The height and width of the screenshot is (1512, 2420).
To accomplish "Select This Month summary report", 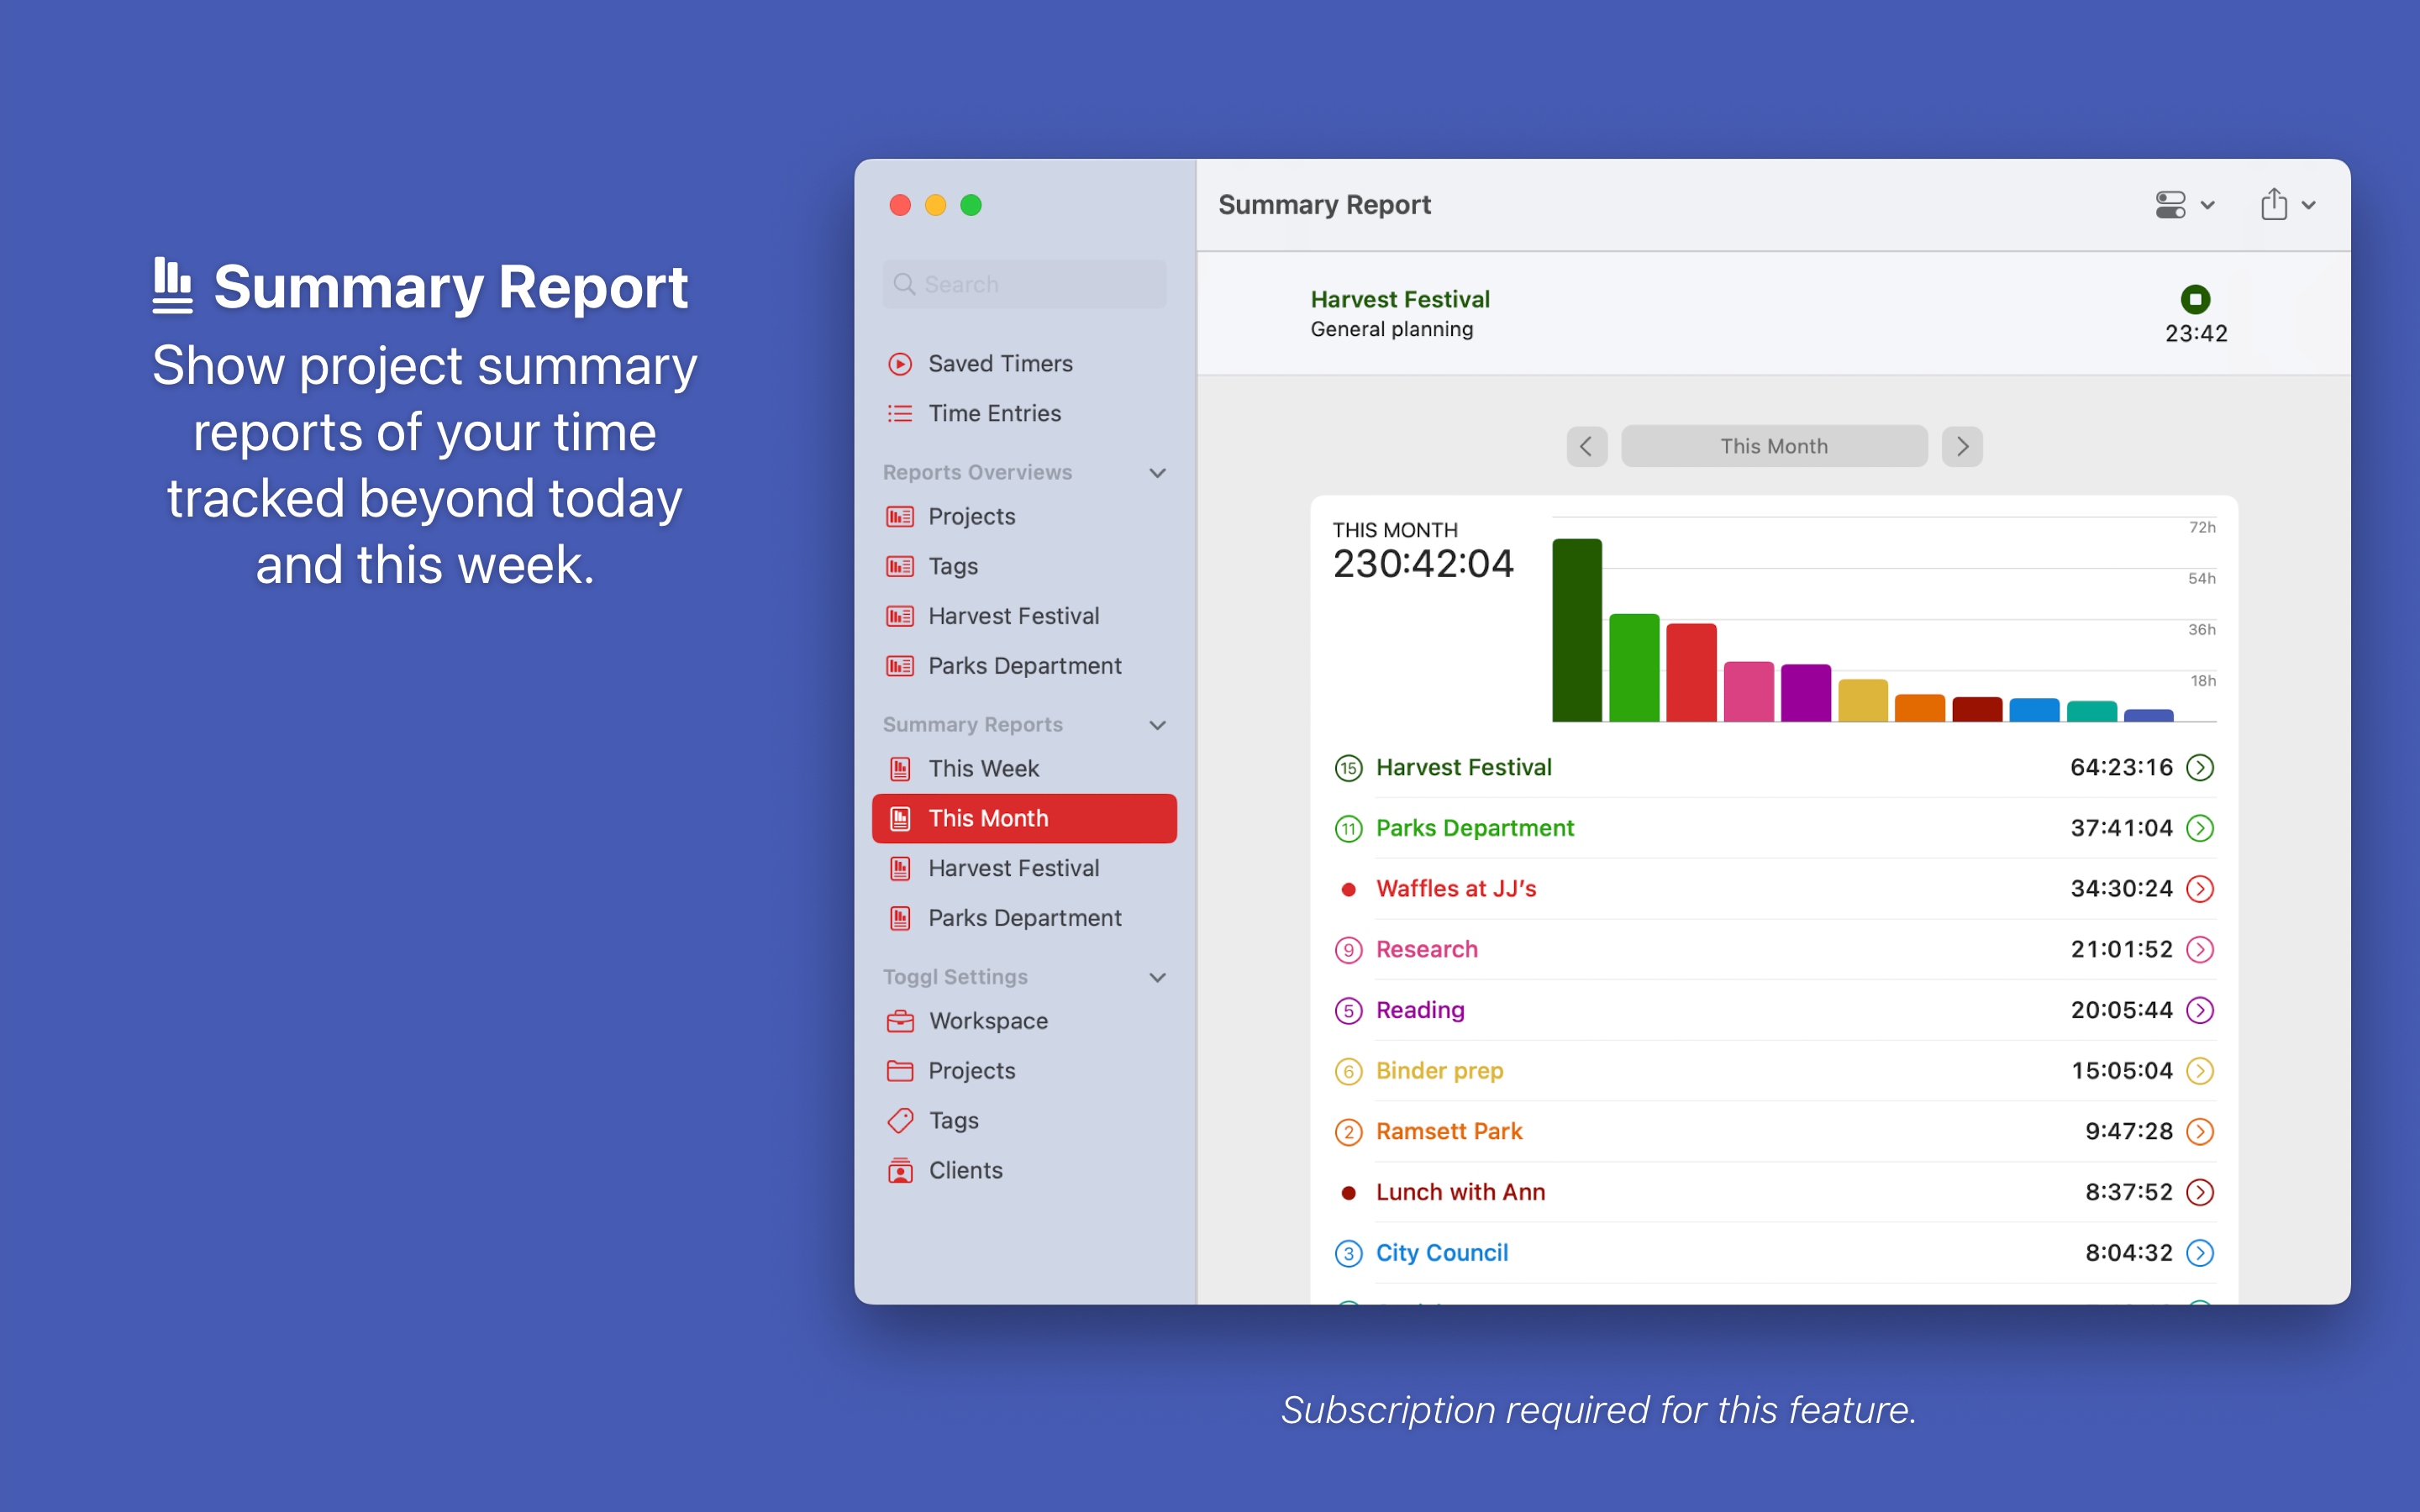I will pyautogui.click(x=1024, y=818).
